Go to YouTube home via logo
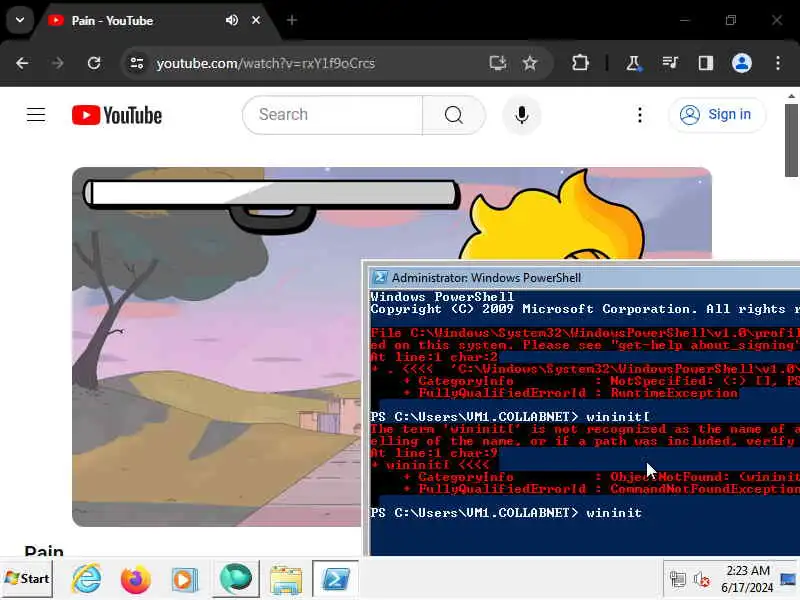800x600 pixels. [117, 115]
